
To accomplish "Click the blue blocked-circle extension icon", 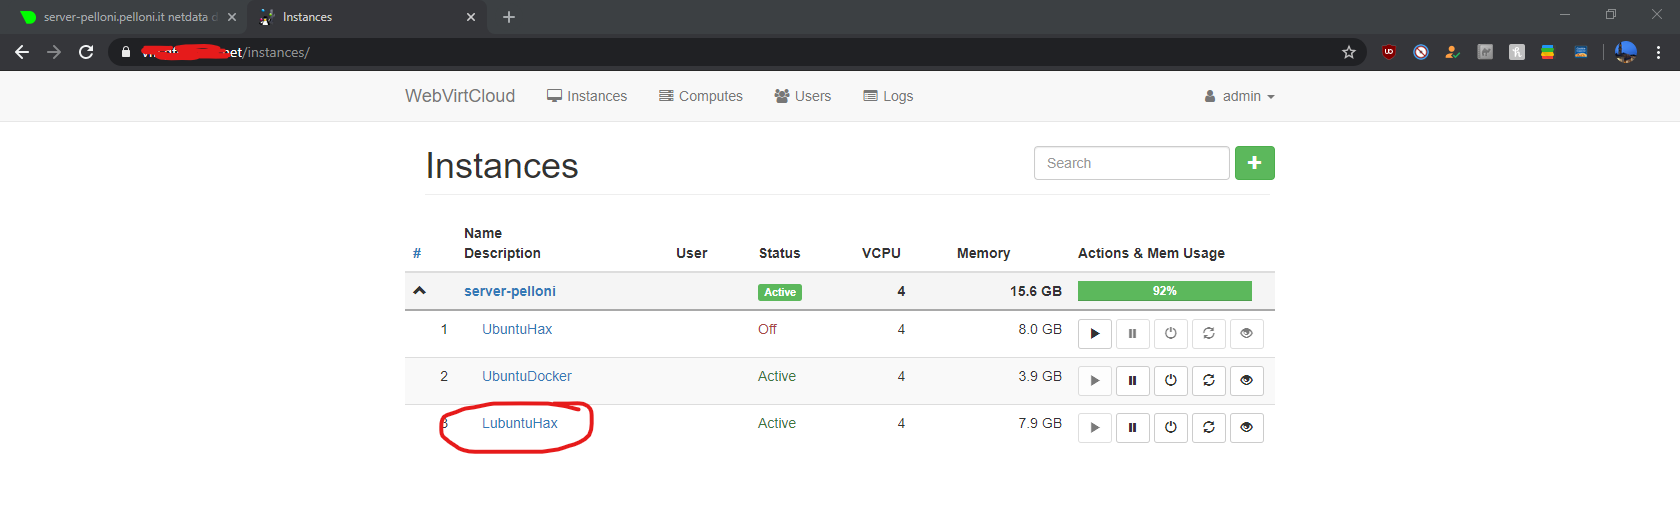I will click(1421, 52).
